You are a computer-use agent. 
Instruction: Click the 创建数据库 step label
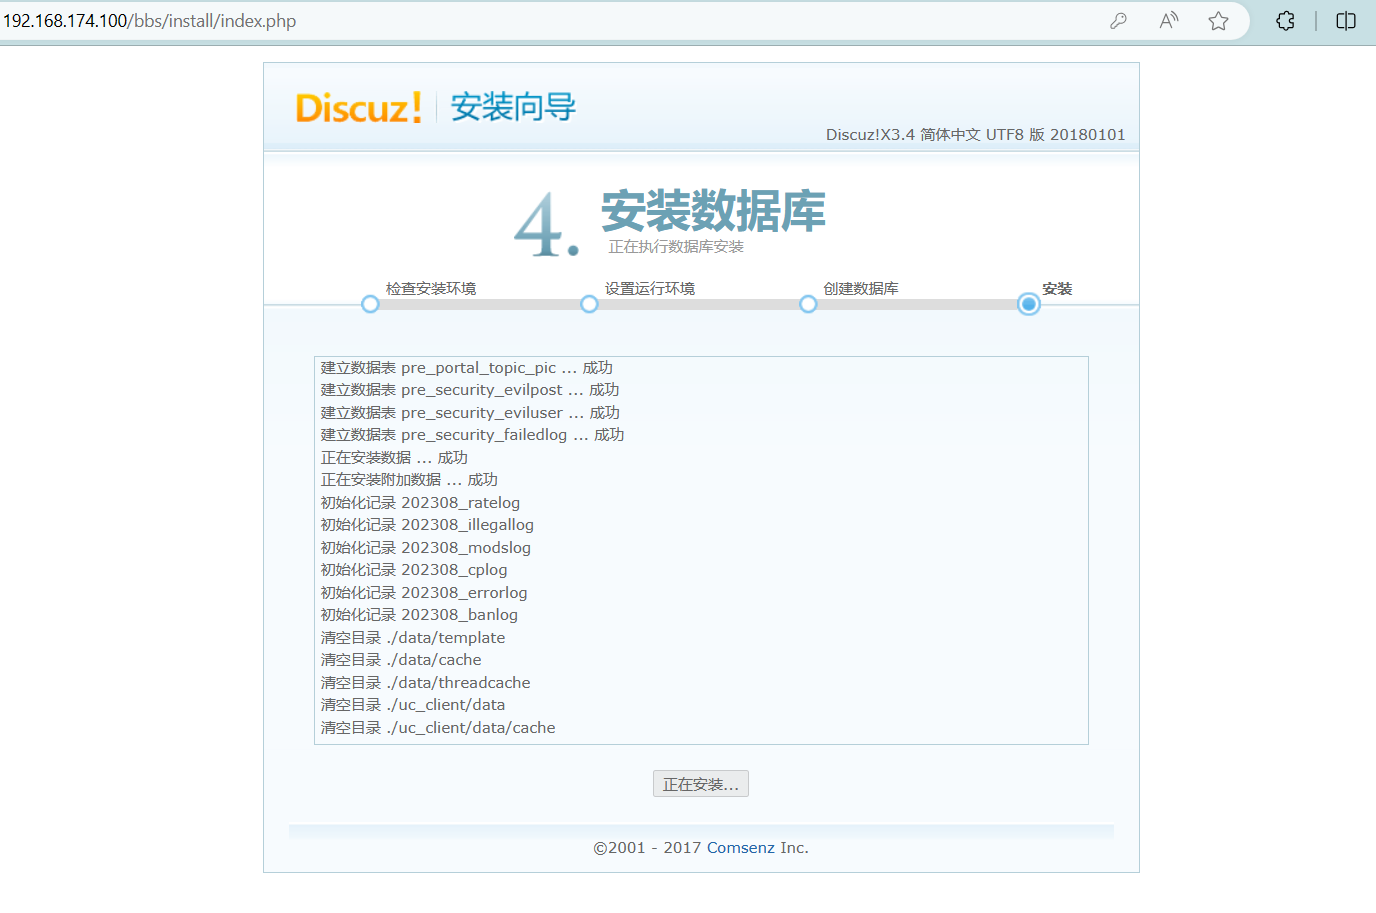tap(861, 288)
